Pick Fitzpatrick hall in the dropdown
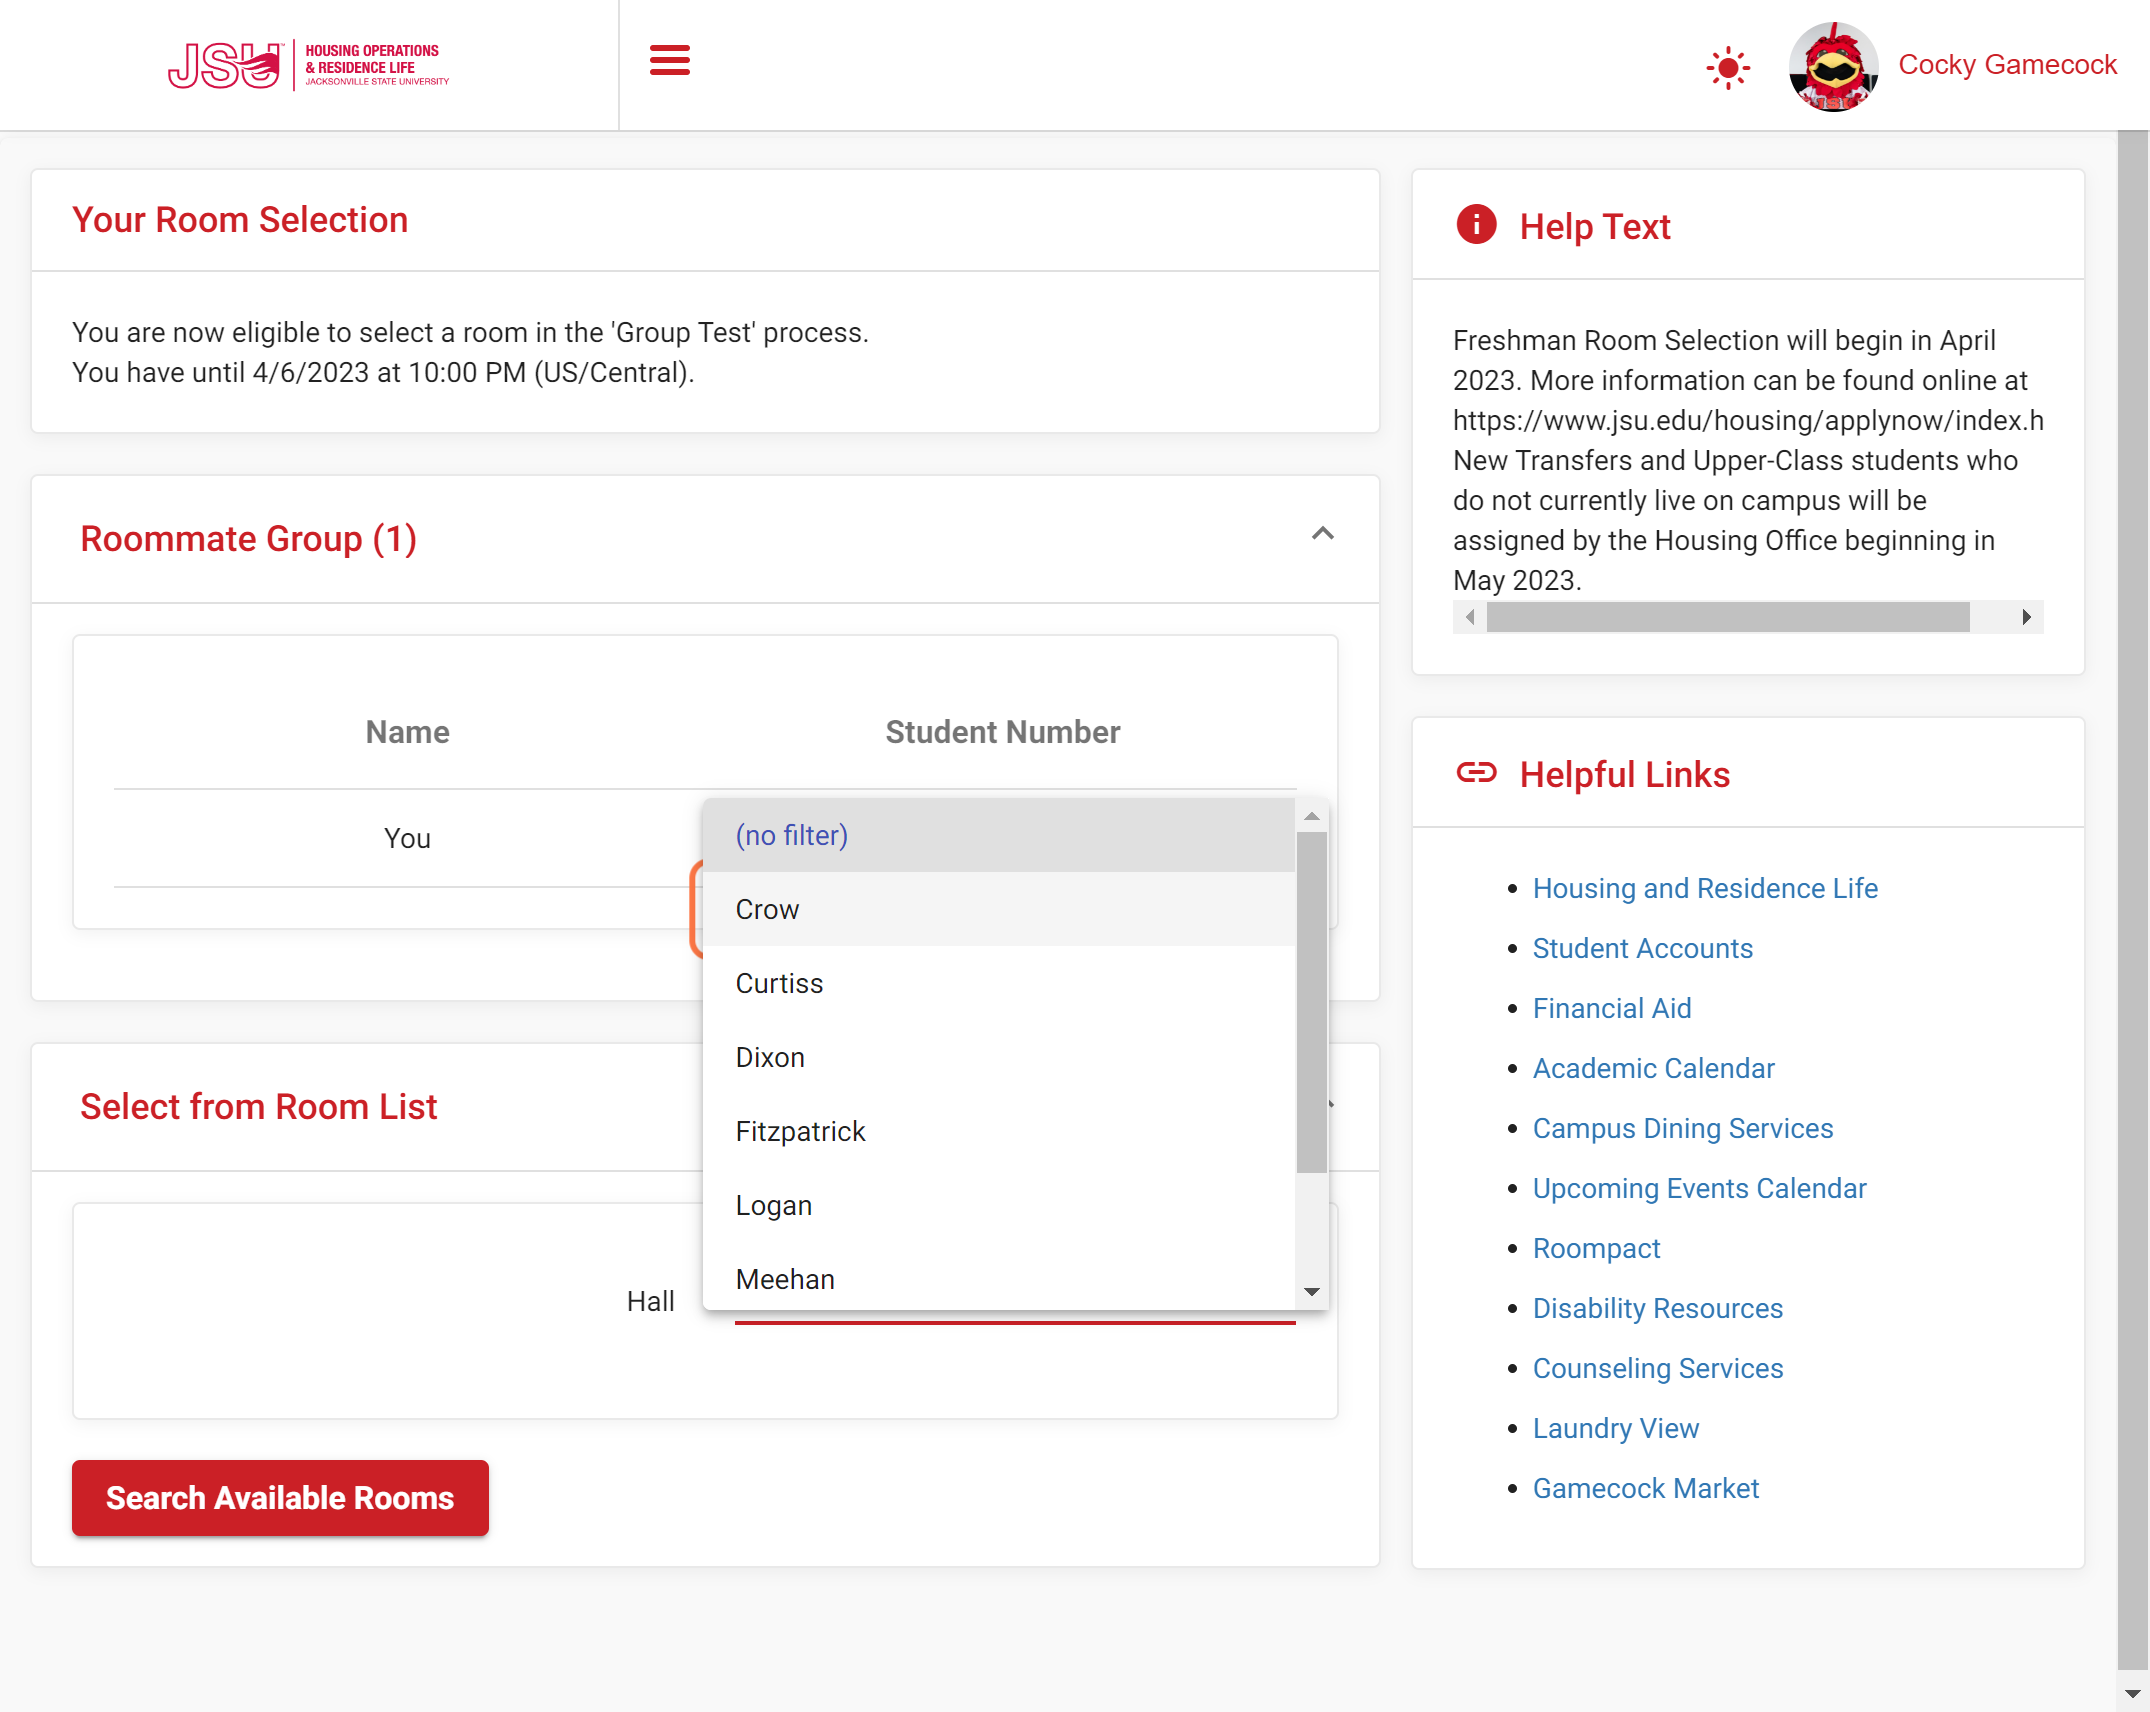 pos(998,1131)
